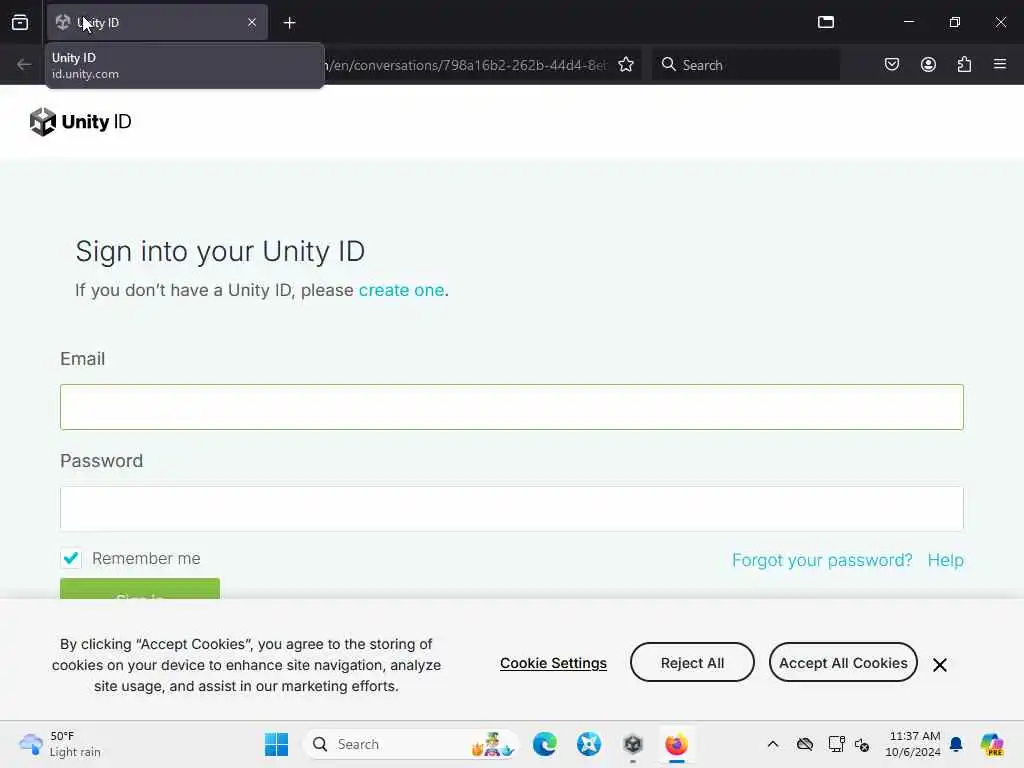Follow the 'create one' link
Image resolution: width=1024 pixels, height=768 pixels.
click(x=401, y=290)
